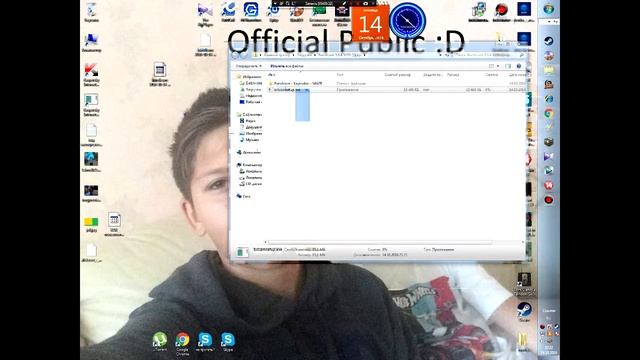Select the Visual Studio desktop icon at top

click(x=205, y=14)
